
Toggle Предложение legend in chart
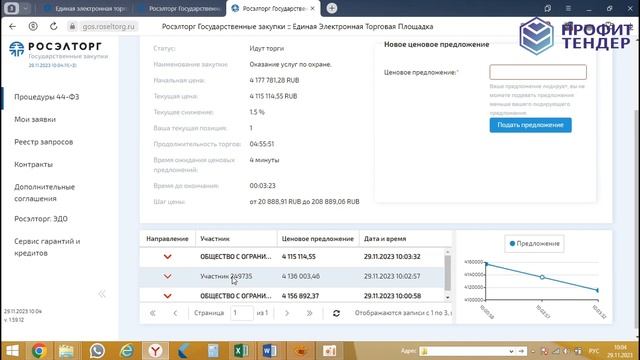pos(534,244)
